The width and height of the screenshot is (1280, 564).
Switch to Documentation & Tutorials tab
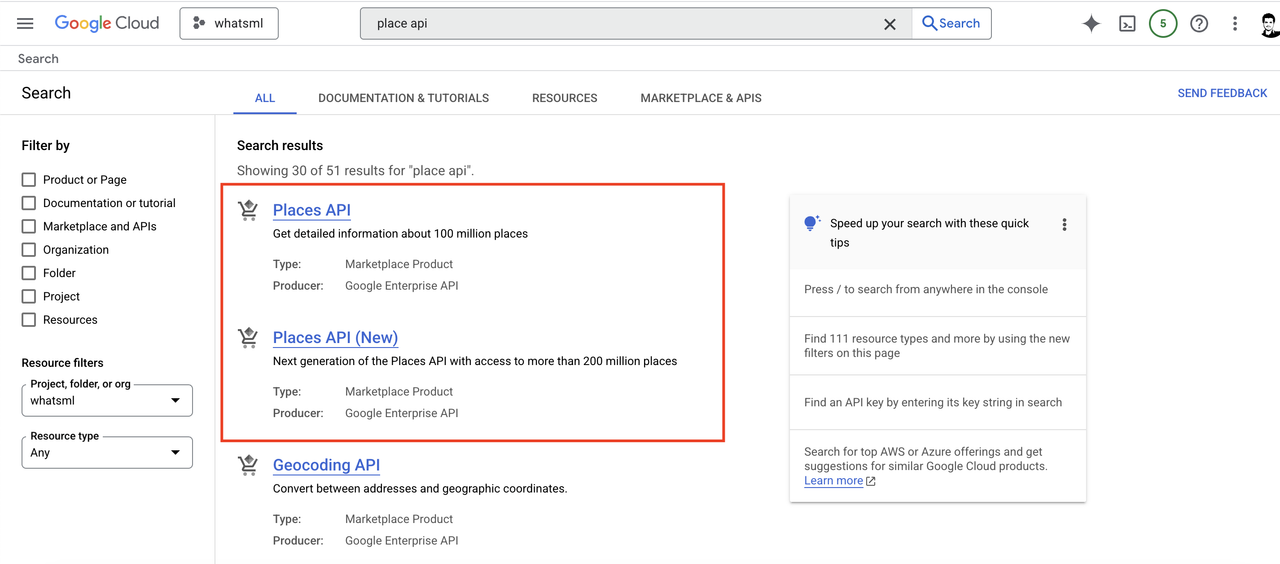click(x=404, y=98)
